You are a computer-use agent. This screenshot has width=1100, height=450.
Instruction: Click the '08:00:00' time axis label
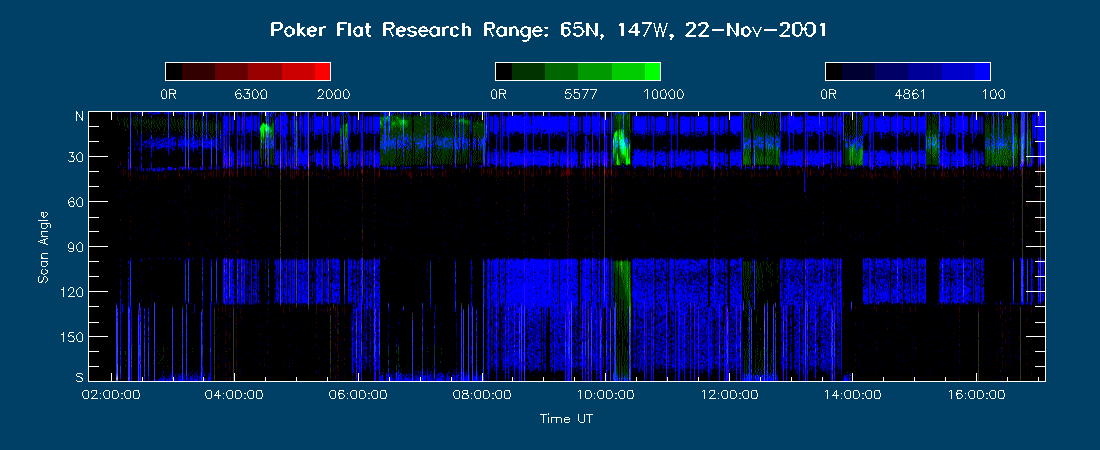483,395
